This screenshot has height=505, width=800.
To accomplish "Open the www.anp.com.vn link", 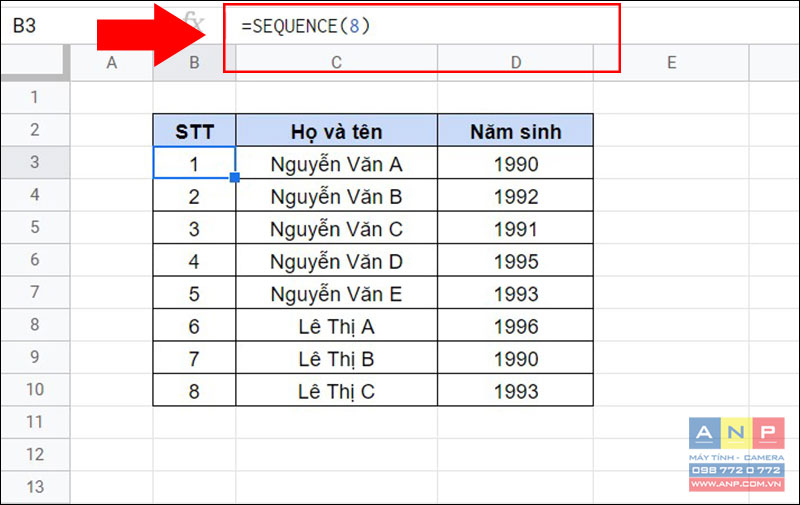I will click(x=736, y=484).
